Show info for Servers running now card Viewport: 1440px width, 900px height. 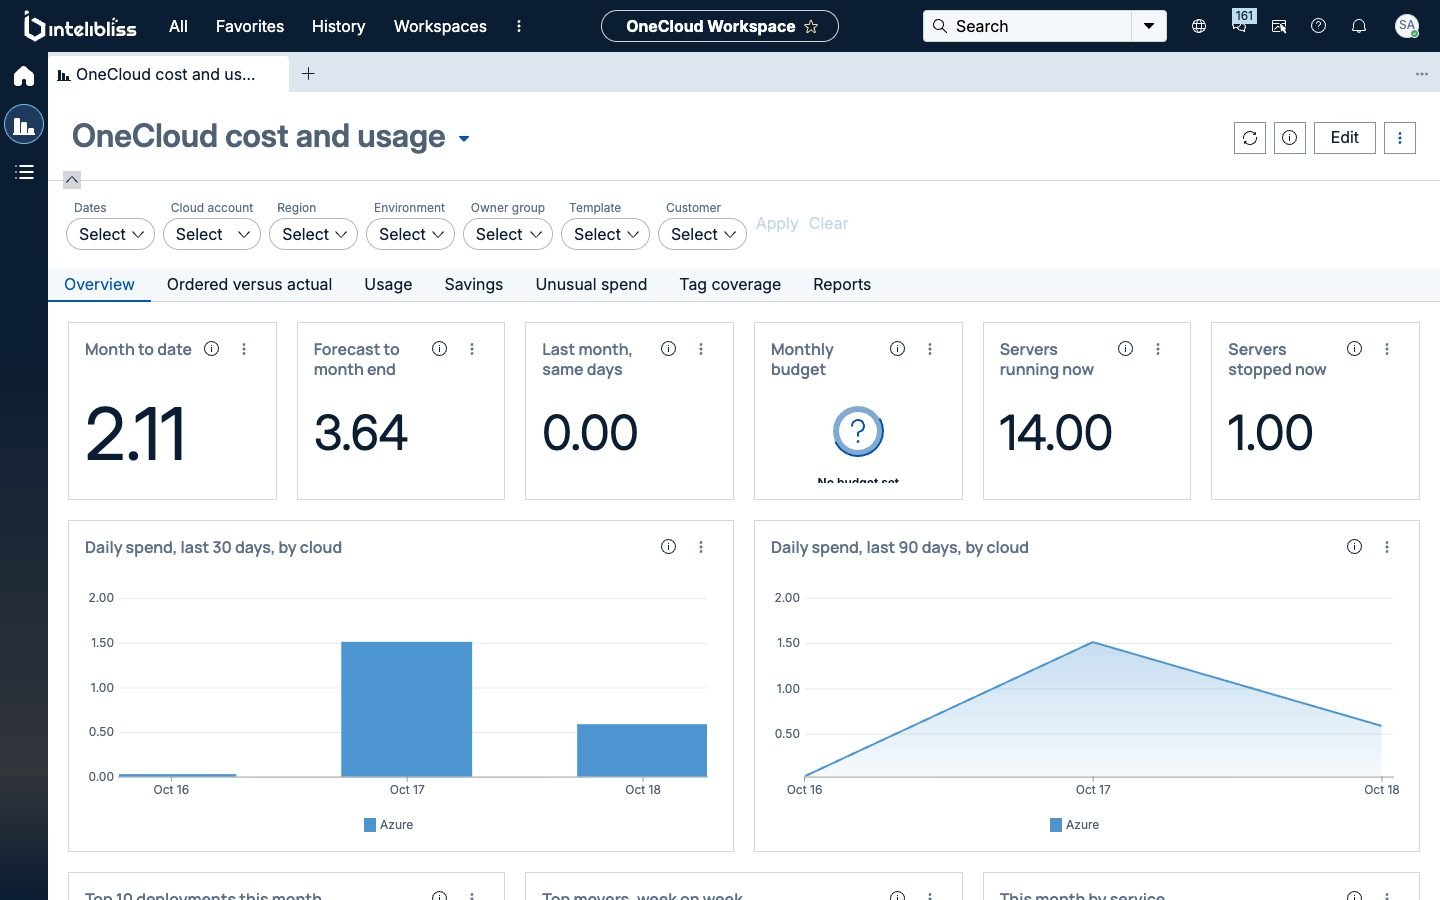(1126, 349)
